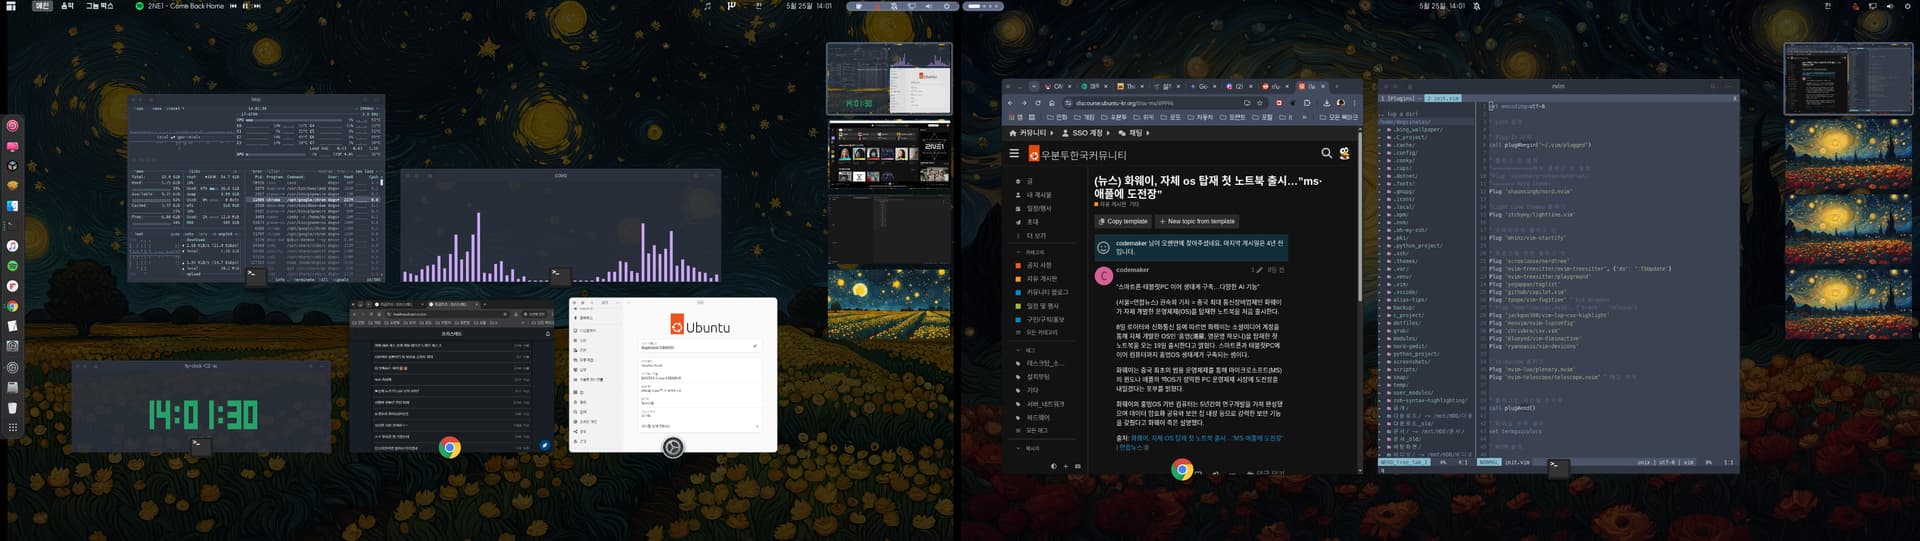Expand the SSO 계정 navigation dropdown
Screen dimensions: 1920x541
click(1085, 132)
